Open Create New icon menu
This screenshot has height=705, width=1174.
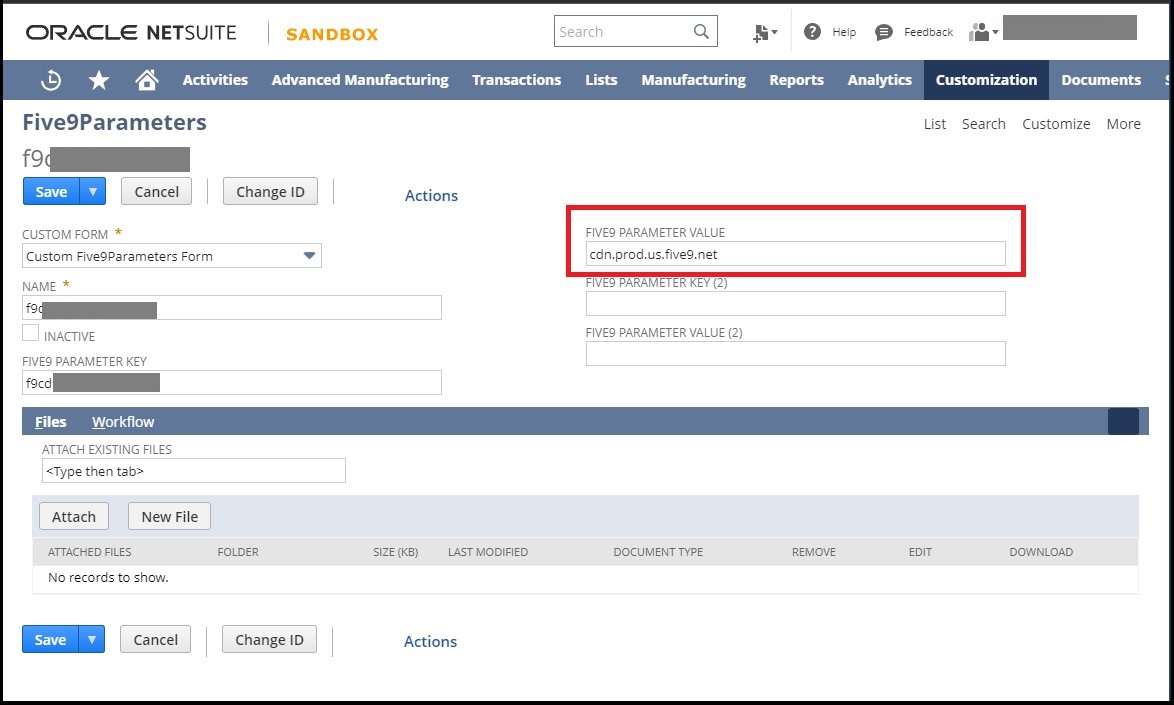pyautogui.click(x=764, y=32)
